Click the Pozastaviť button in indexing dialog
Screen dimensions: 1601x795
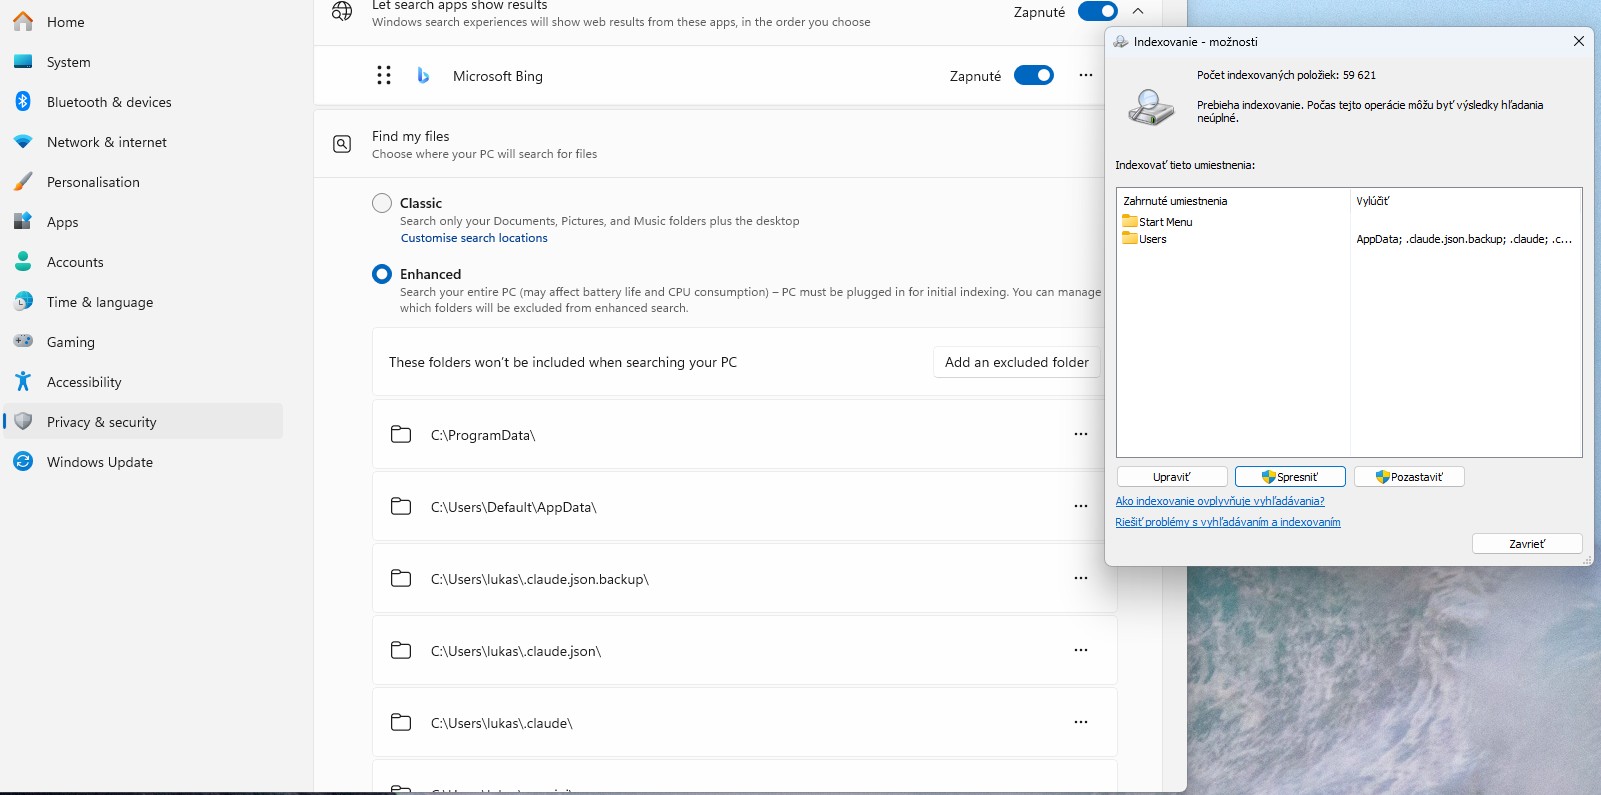[1409, 477]
